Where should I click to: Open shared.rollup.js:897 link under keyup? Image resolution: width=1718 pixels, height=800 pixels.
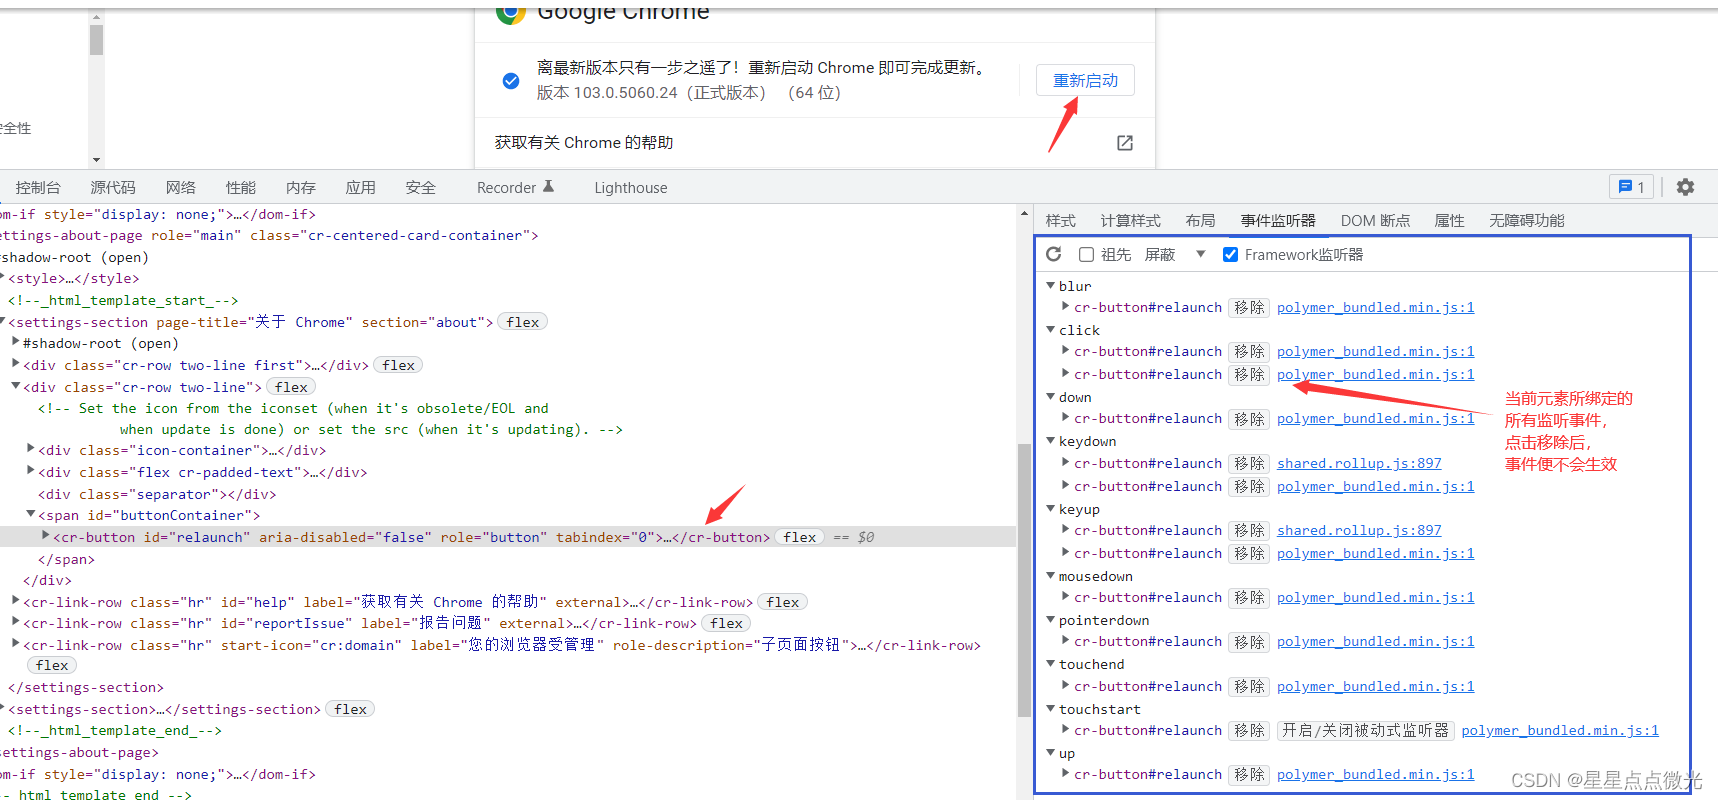1359,531
